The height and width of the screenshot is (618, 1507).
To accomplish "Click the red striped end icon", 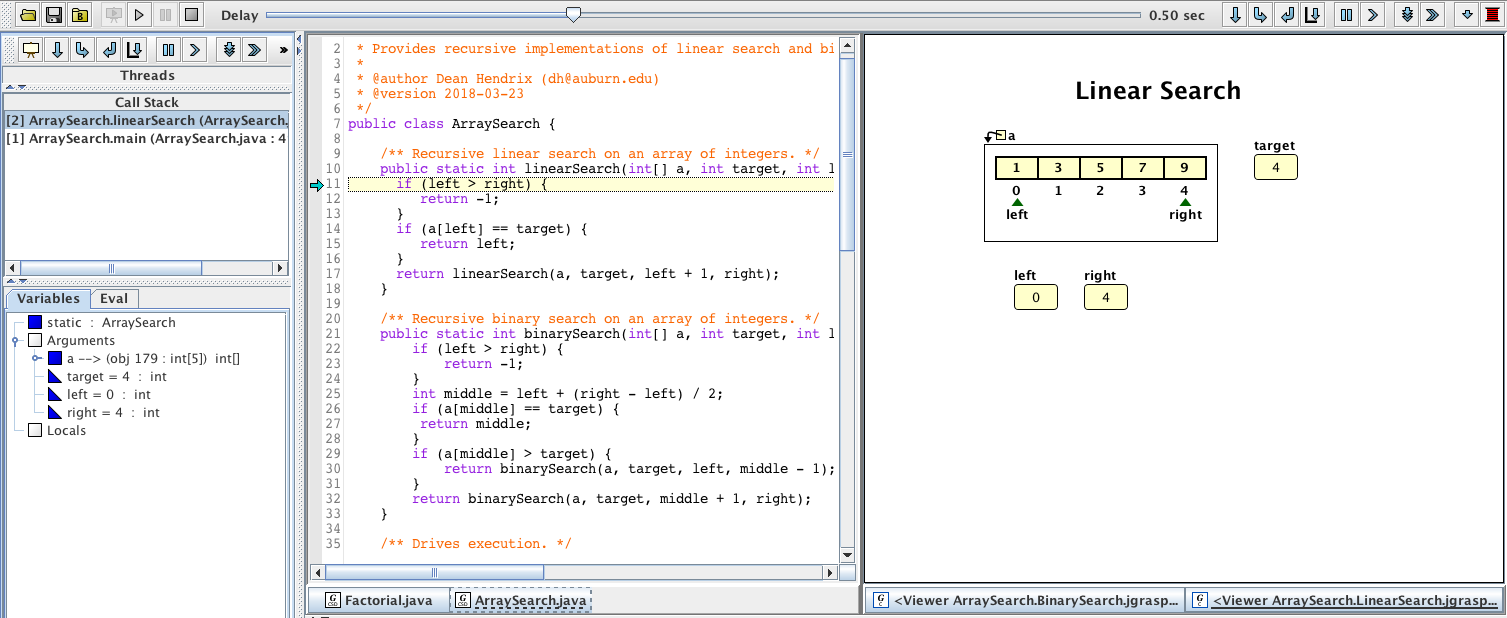I will click(1493, 15).
